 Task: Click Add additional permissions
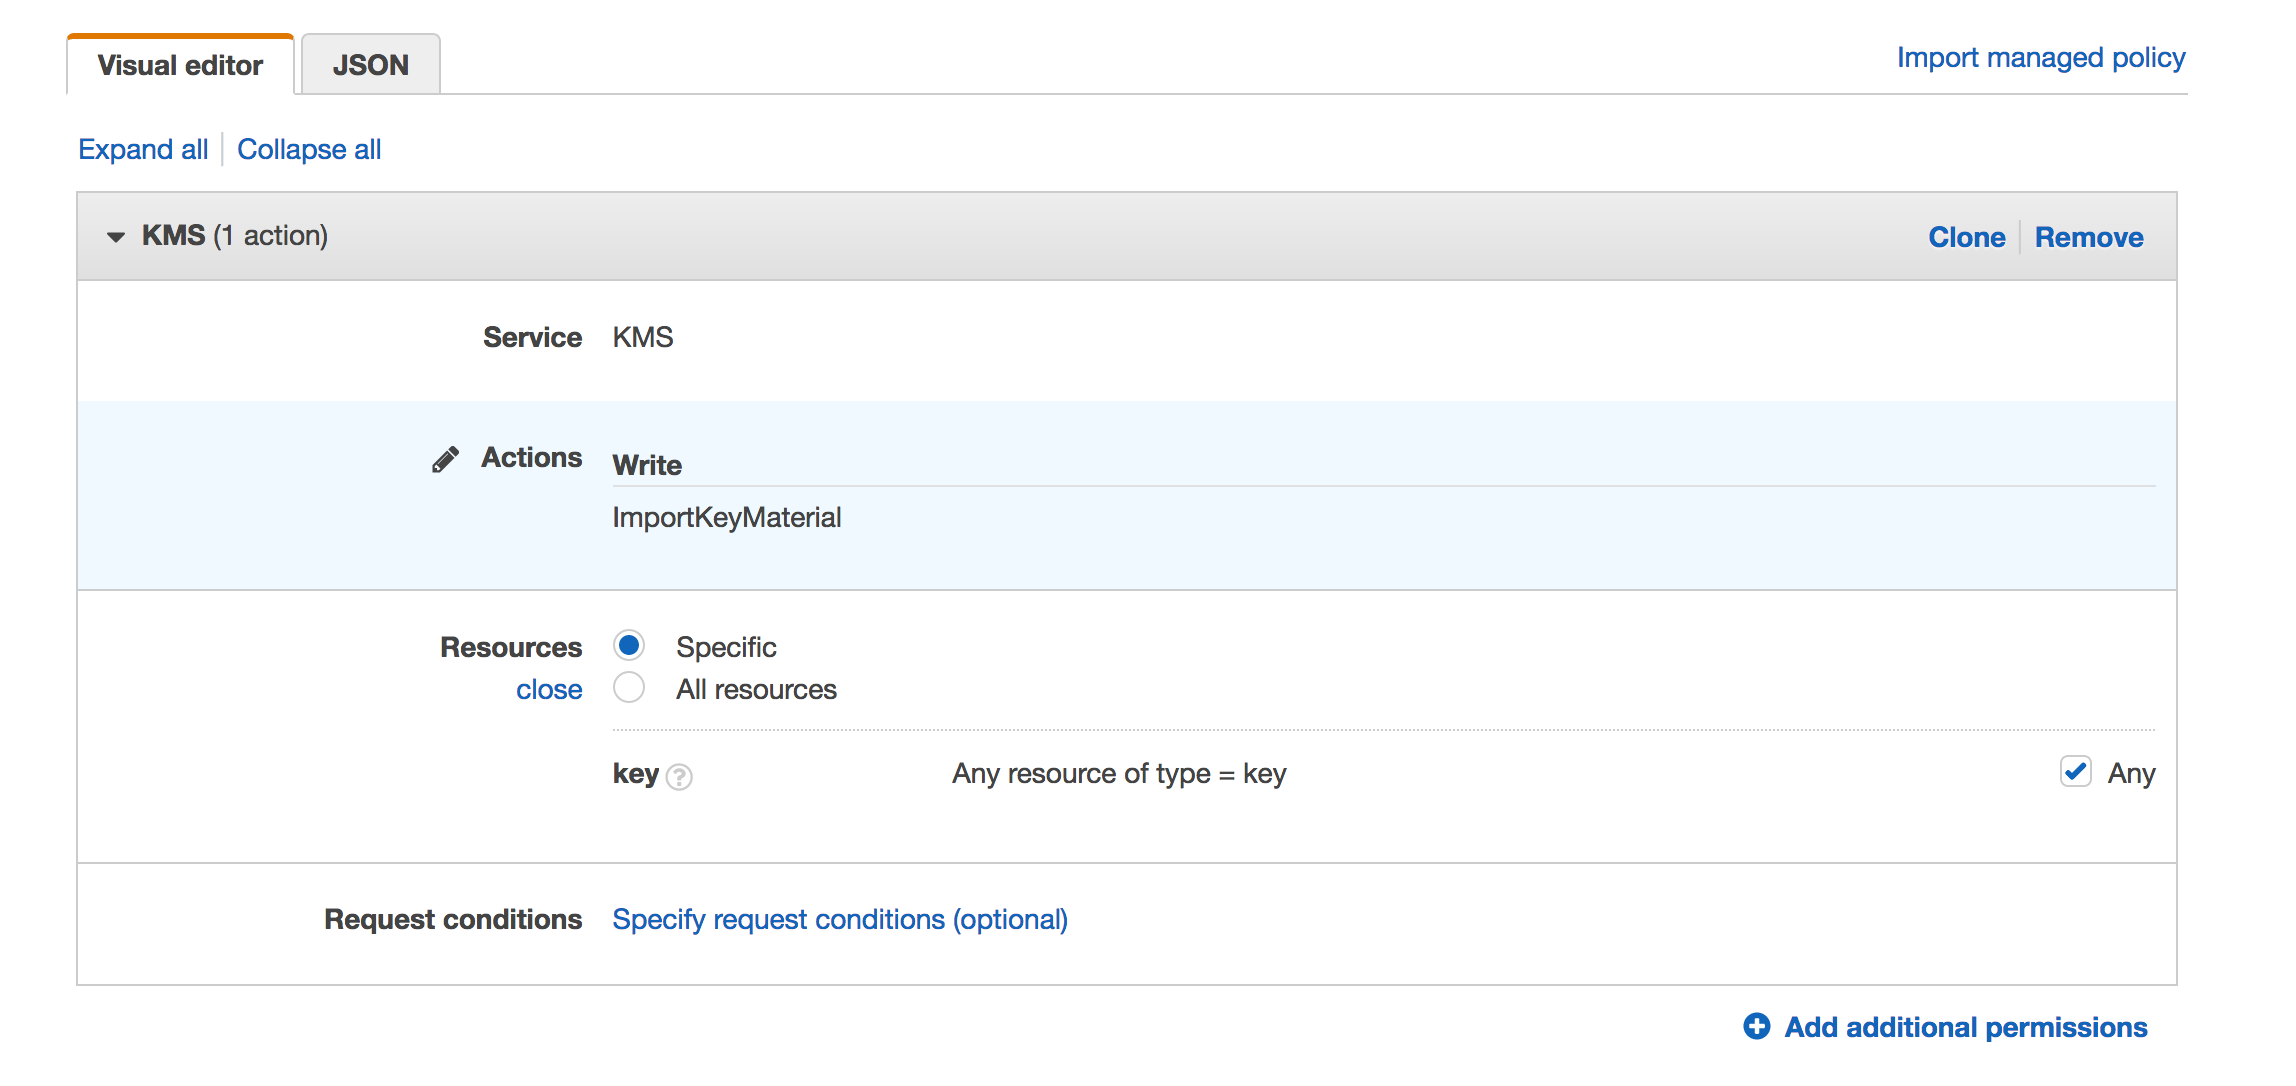point(1966,1027)
